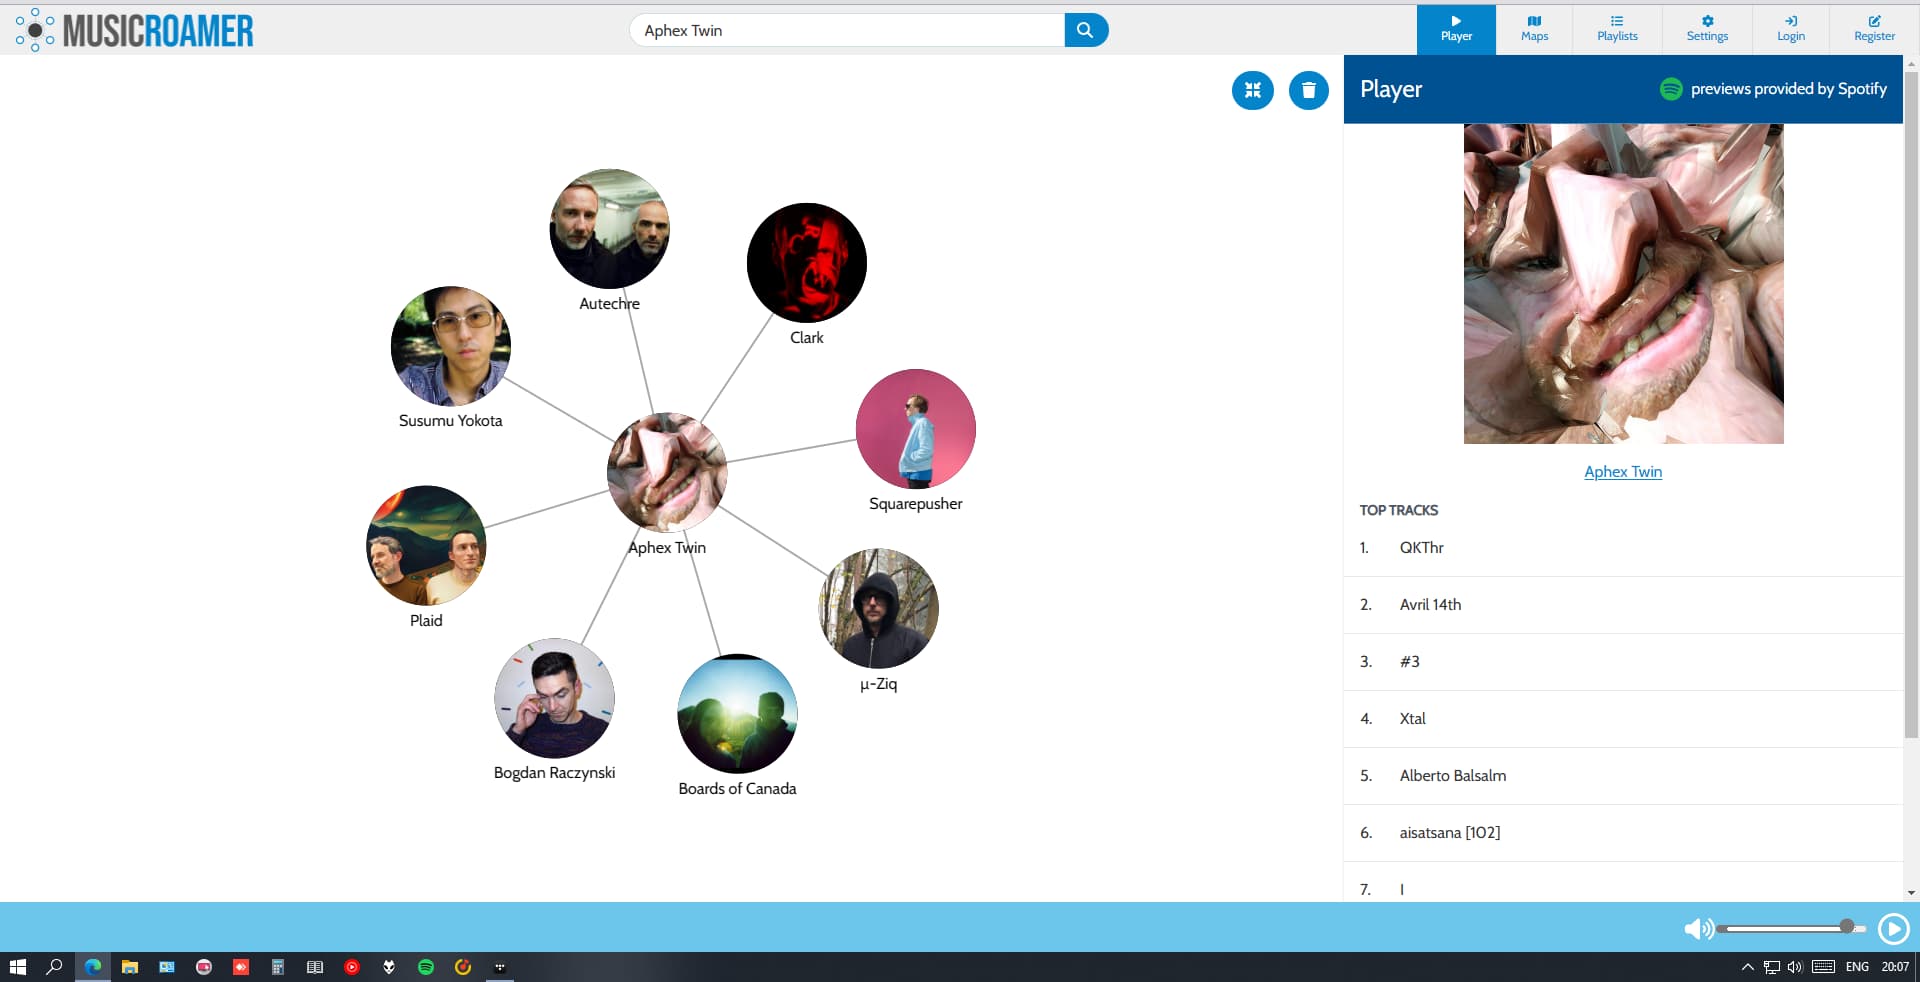This screenshot has width=1920, height=982.
Task: Play the track Alberto Balsalm
Action: tap(1623, 776)
